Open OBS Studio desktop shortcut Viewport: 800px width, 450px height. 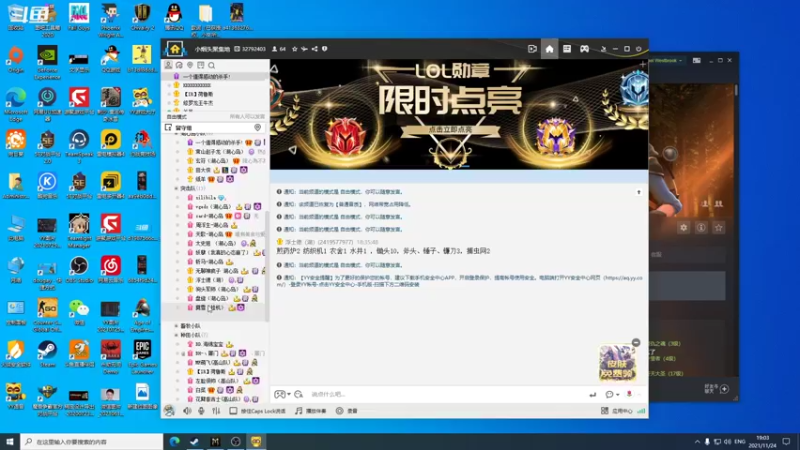click(x=79, y=269)
